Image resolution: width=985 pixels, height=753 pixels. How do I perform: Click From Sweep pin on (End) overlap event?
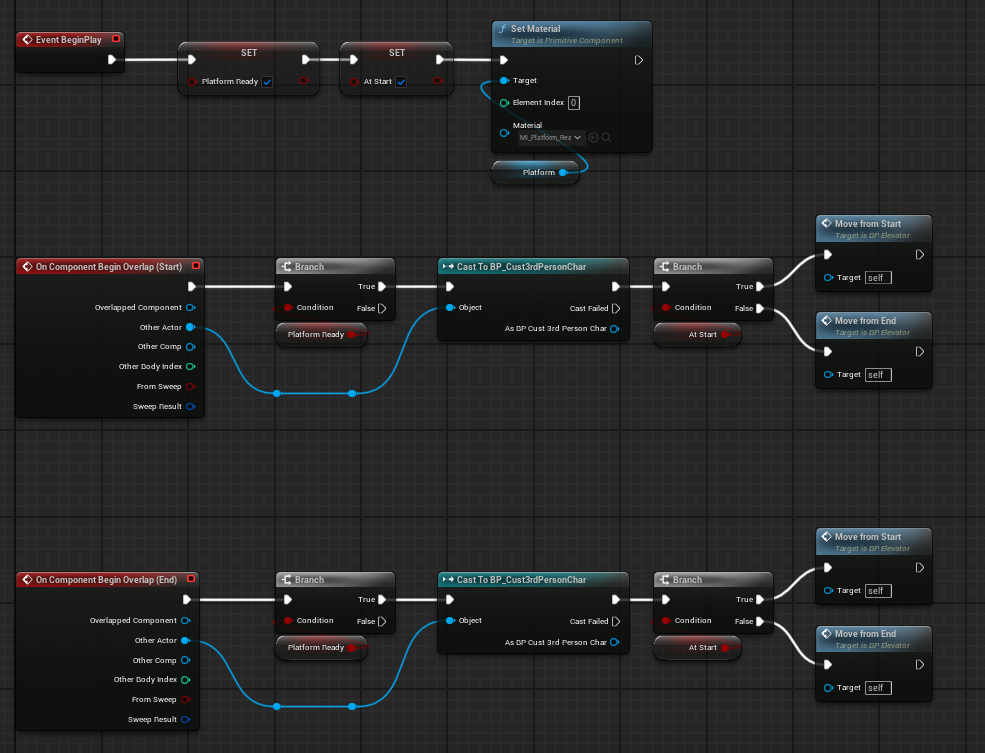pos(185,700)
